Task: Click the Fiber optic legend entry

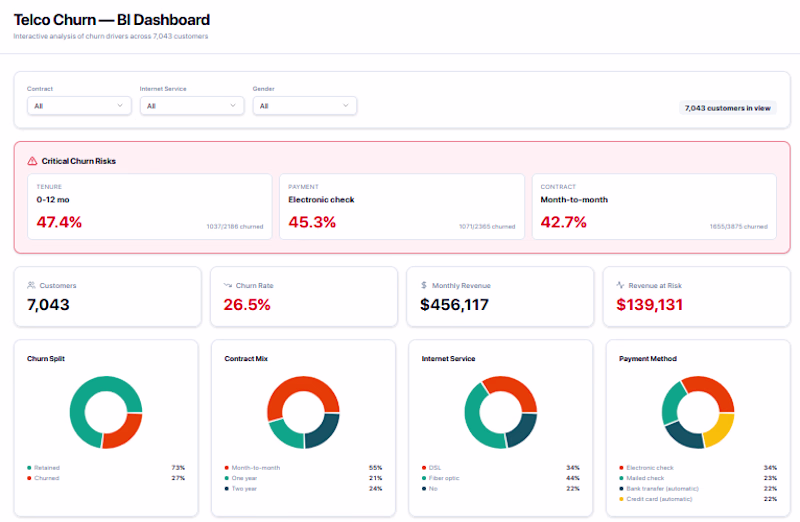Action: 501,478
